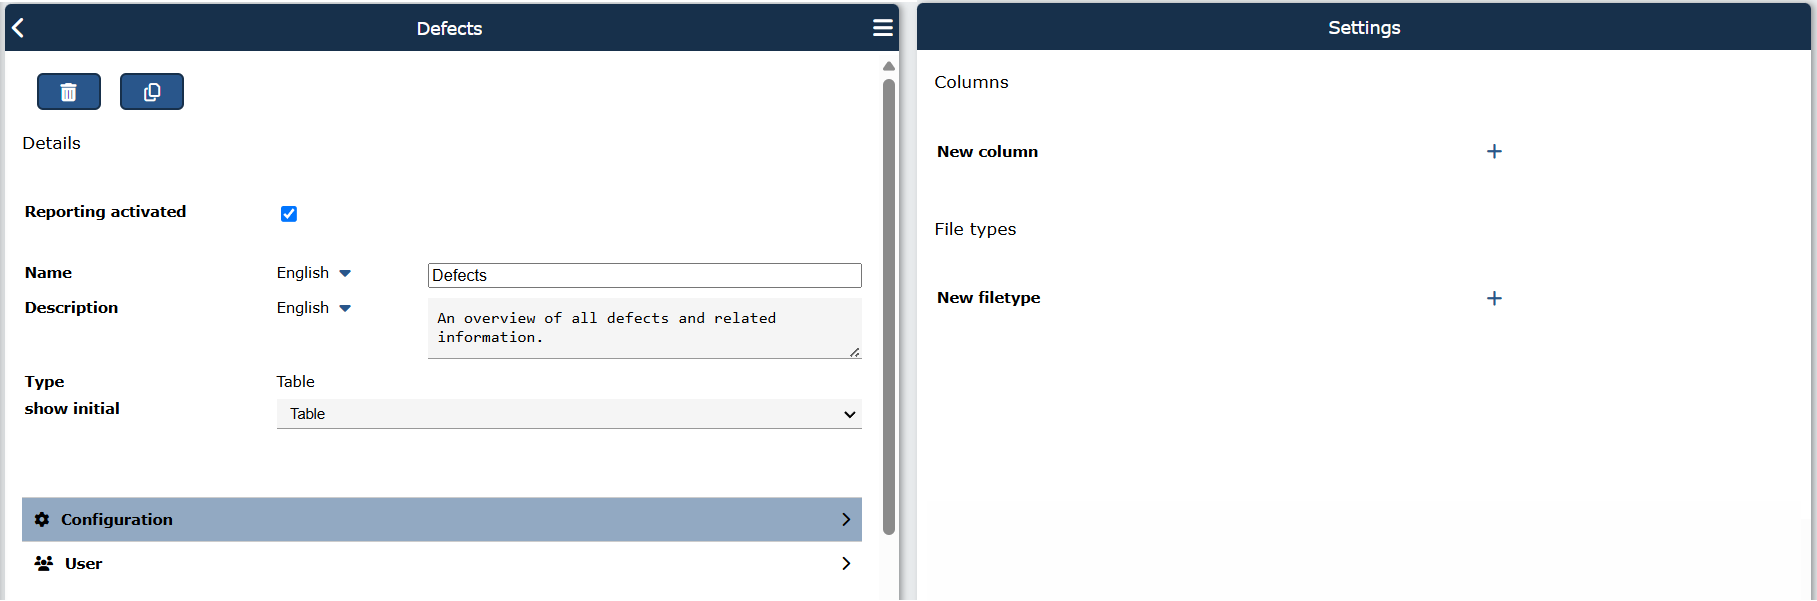Screen dimensions: 1817x601
Task: Click the trash delete button
Action: click(x=69, y=92)
